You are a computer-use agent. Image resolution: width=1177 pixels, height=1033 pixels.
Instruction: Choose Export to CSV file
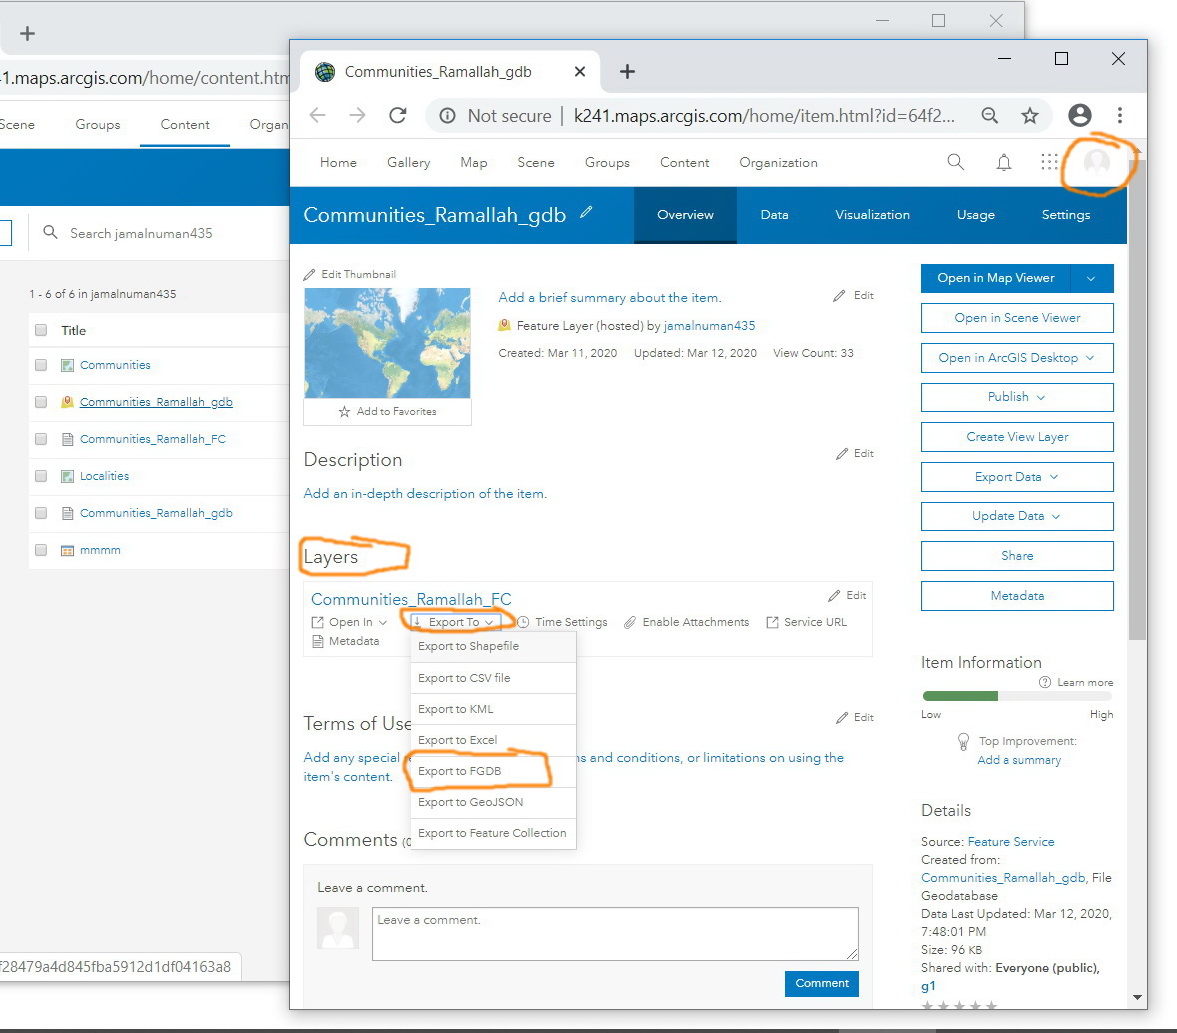(493, 678)
